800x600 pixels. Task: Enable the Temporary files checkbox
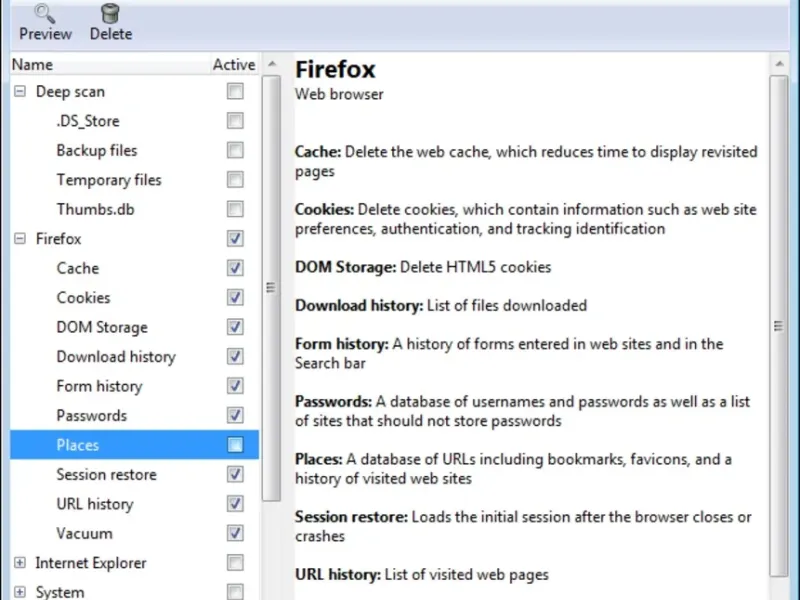pos(235,180)
